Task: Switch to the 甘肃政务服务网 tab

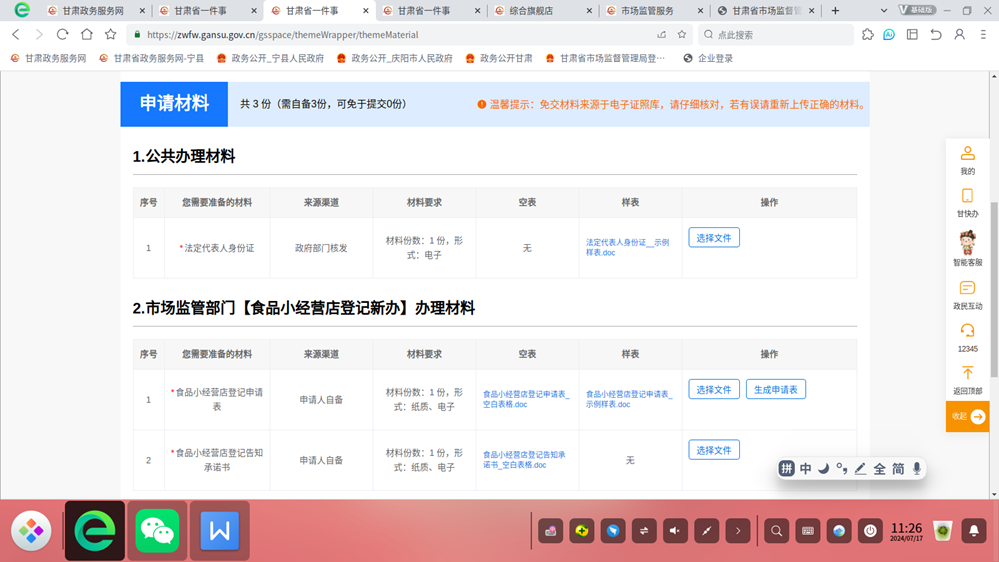Action: [94, 11]
